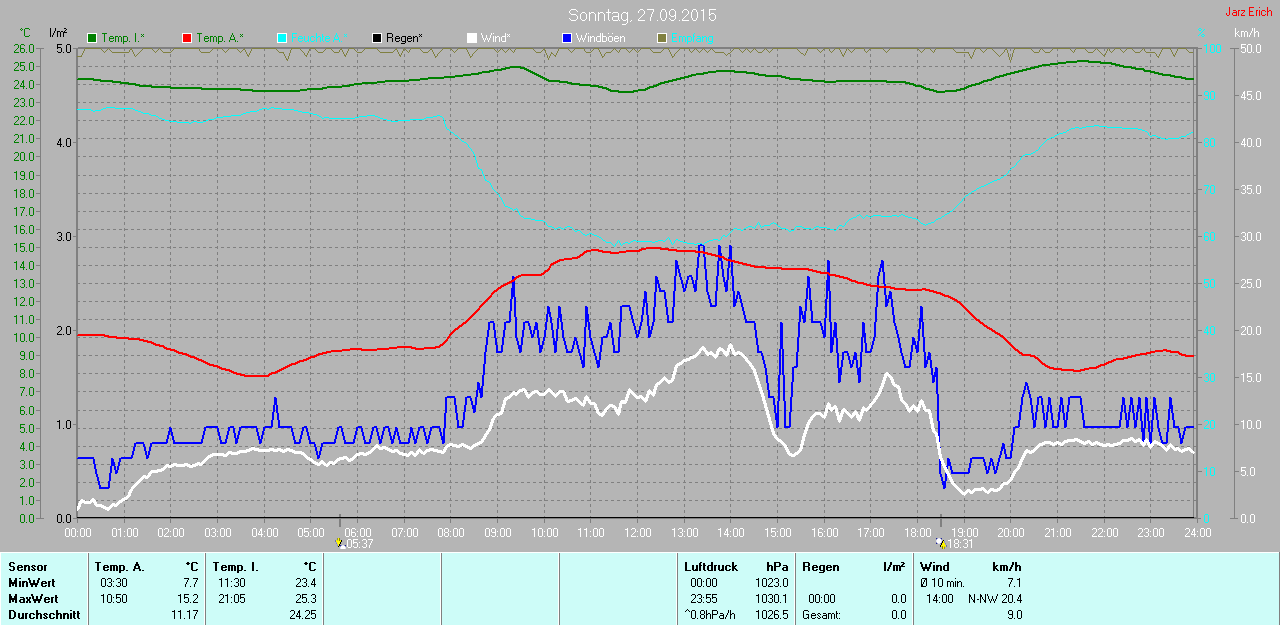The width and height of the screenshot is (1280, 625).
Task: Click the 'MinWert' row header
Action: [x=31, y=583]
